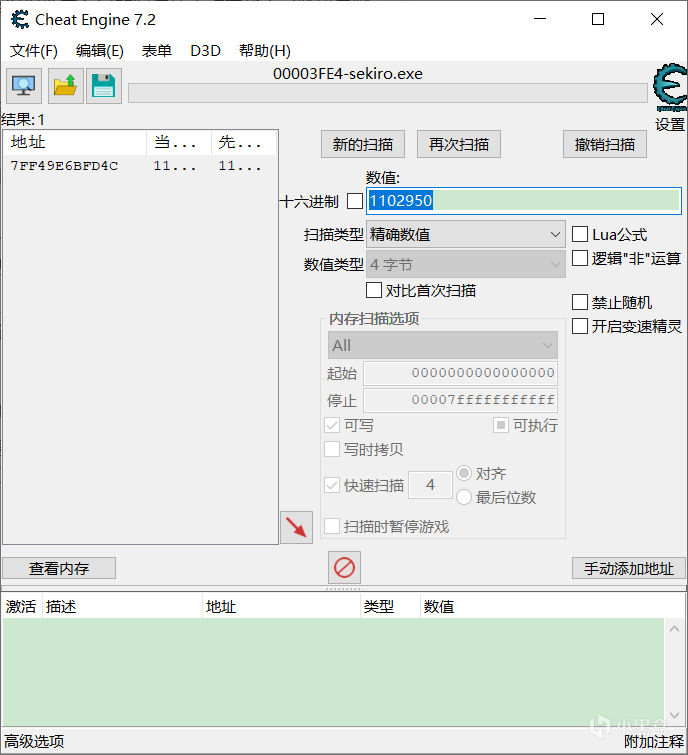Toggle the 对比首次扫描 checkbox
This screenshot has height=755, width=688.
[x=374, y=291]
